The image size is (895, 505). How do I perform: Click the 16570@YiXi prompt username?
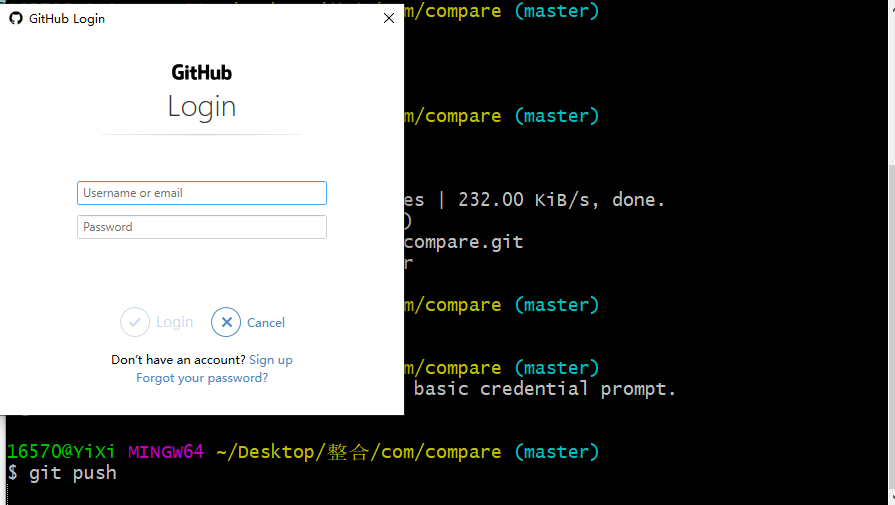point(61,451)
